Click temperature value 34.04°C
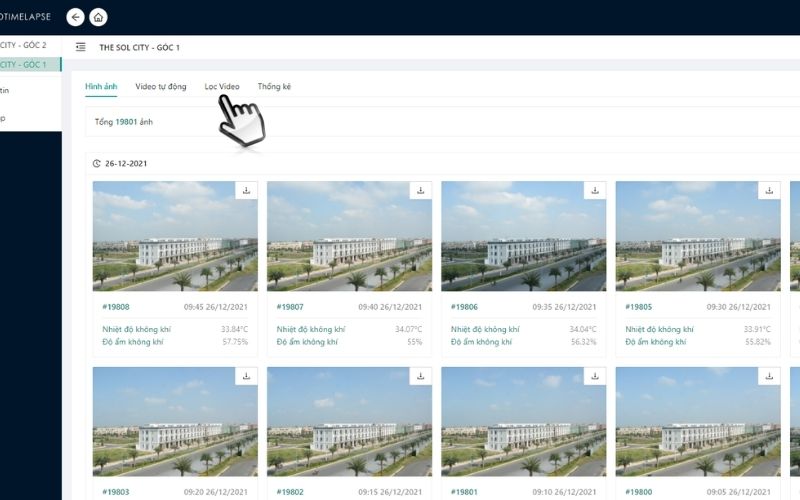Screen dimensions: 800x500 583,329
